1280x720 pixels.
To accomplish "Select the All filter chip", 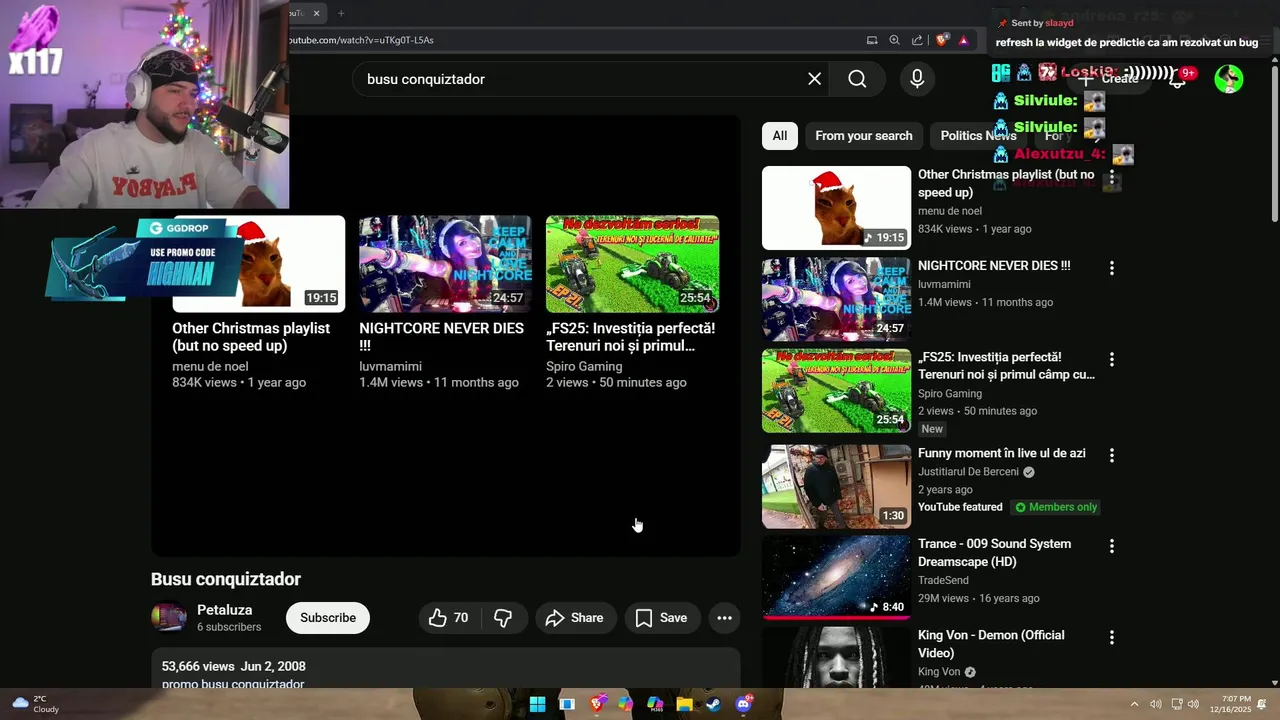I will coord(780,136).
